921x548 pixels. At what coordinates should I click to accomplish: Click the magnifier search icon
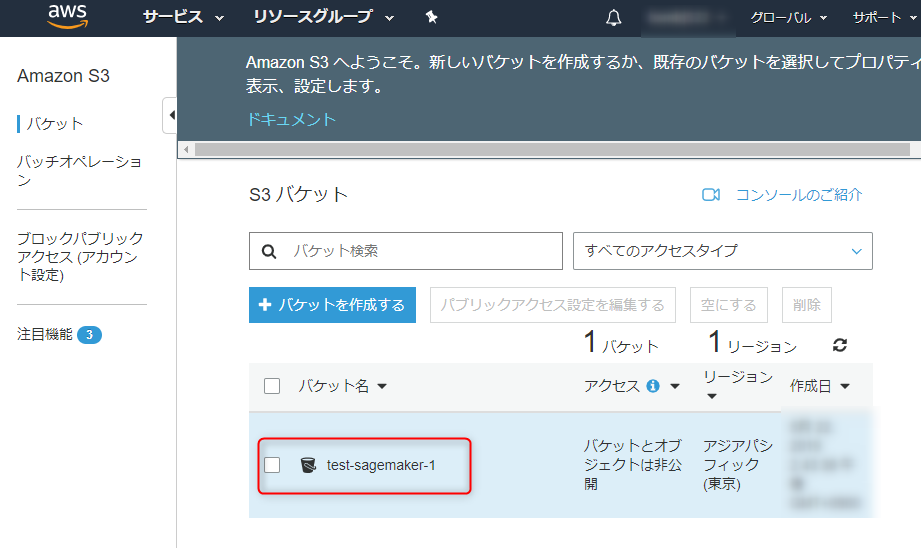[269, 251]
